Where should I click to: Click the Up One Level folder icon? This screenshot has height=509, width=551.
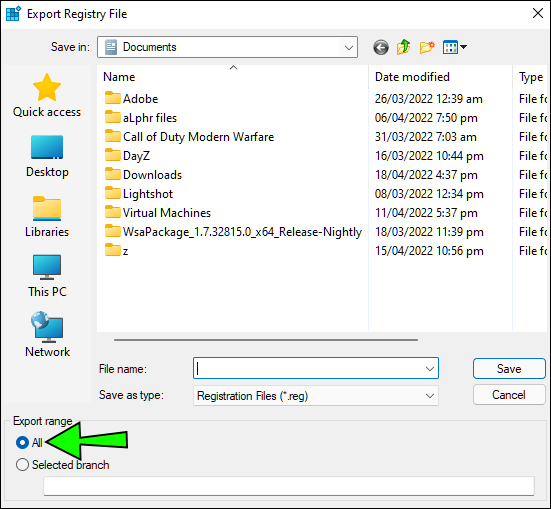pos(404,47)
